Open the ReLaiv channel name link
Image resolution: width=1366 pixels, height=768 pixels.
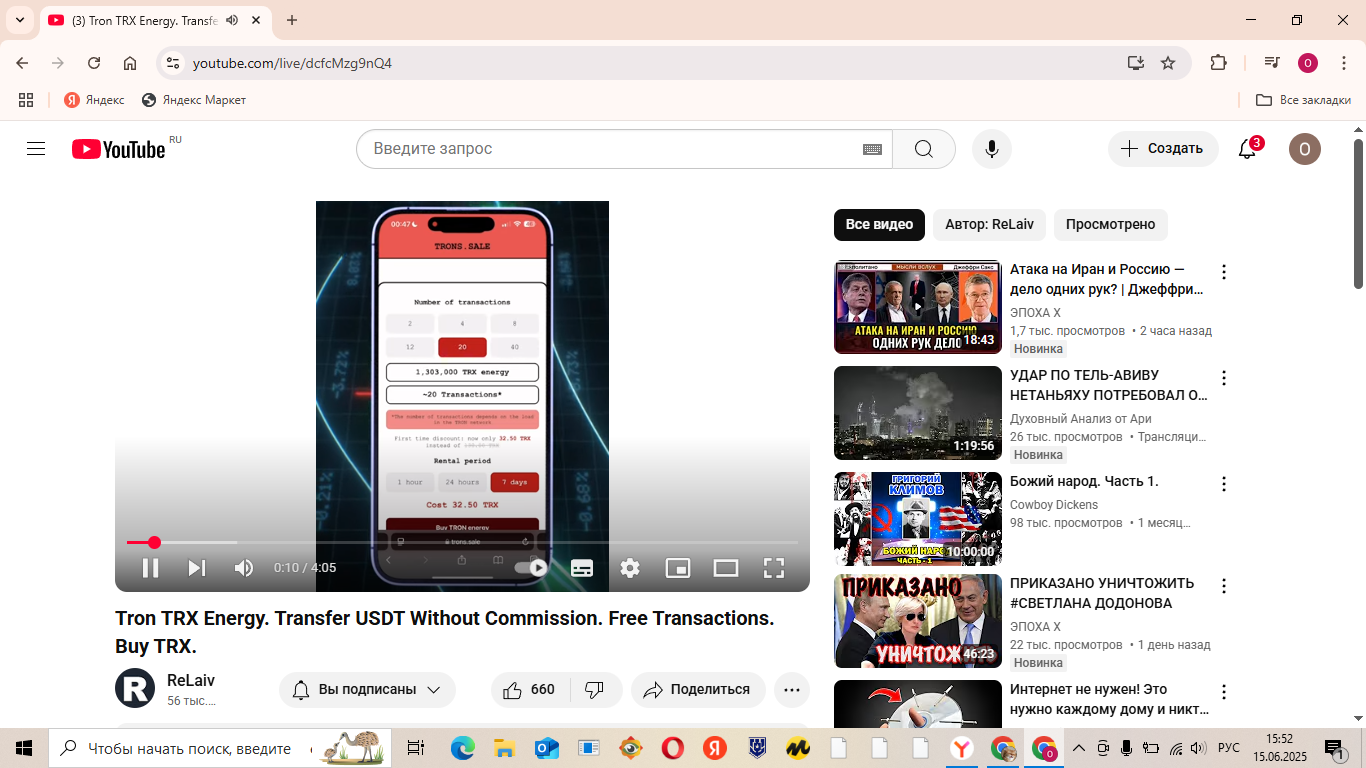[x=191, y=681]
